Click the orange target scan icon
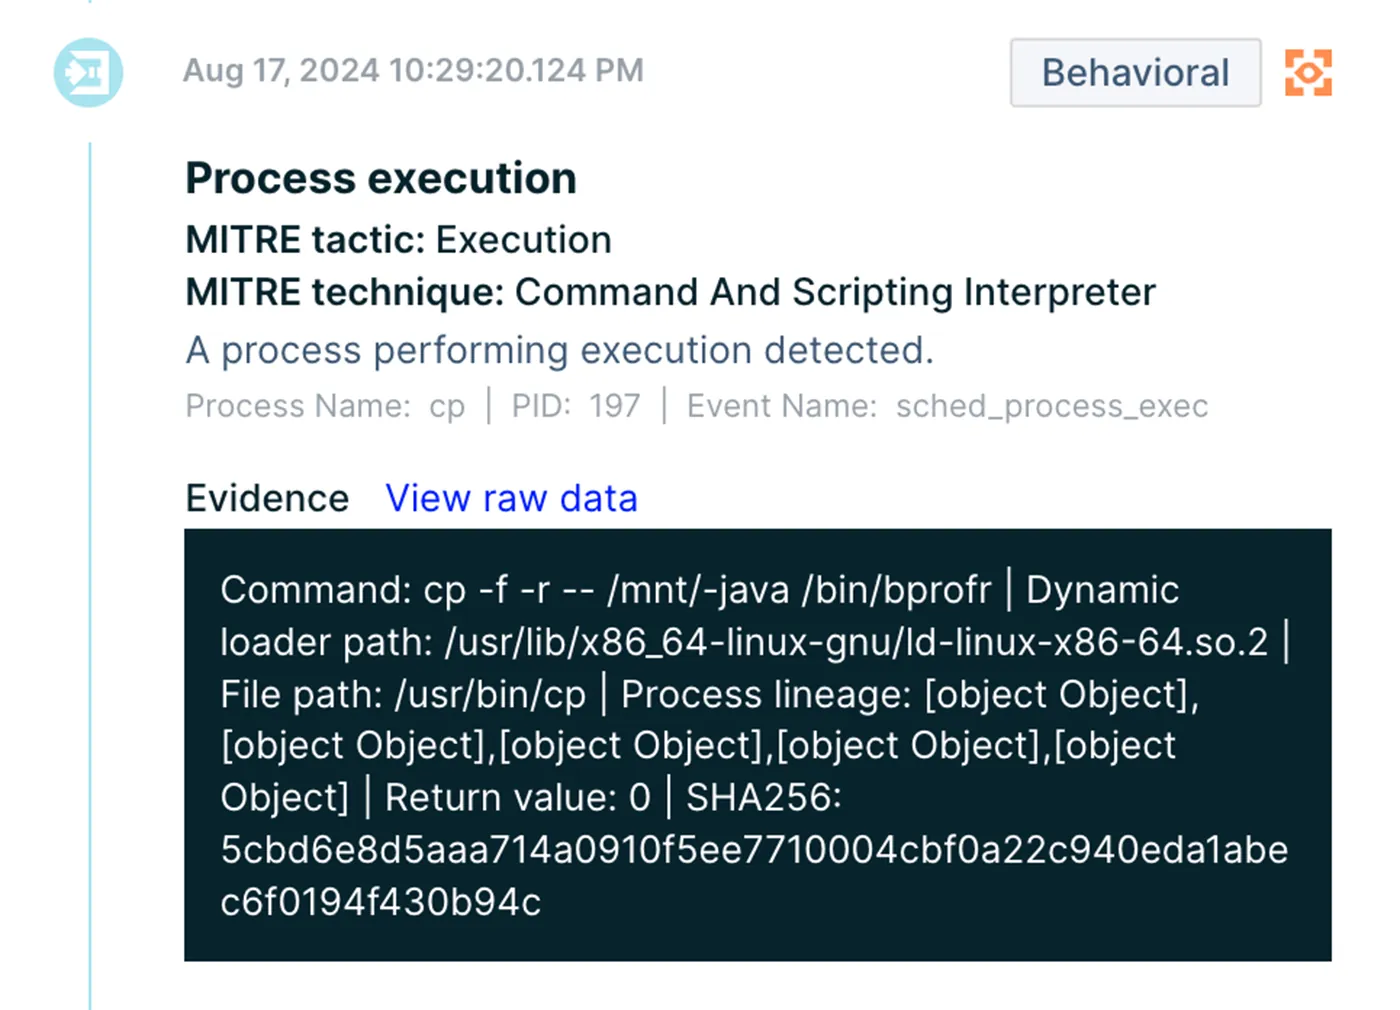 (1308, 72)
